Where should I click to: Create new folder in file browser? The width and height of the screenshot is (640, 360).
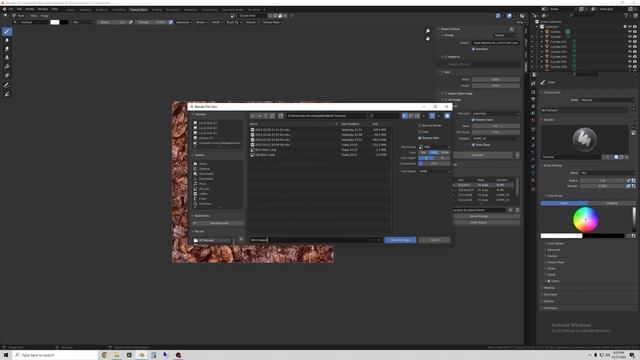pos(281,116)
